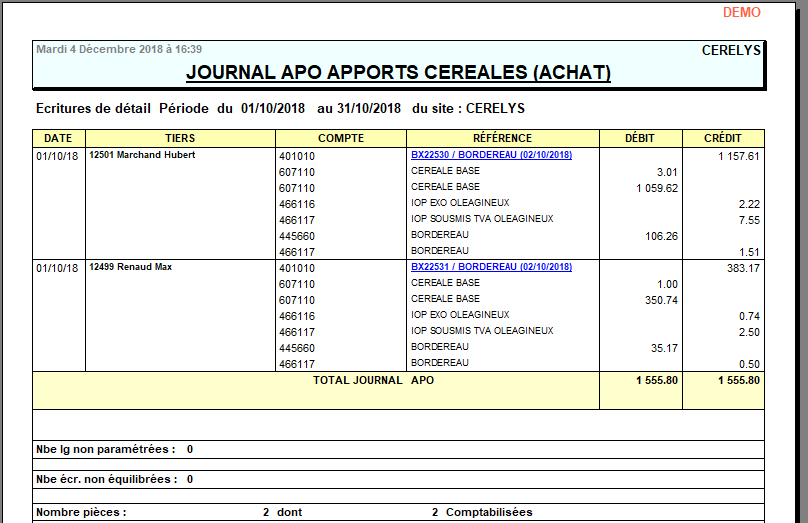Select the DÉBIT column header
The width and height of the screenshot is (808, 523).
(640, 138)
